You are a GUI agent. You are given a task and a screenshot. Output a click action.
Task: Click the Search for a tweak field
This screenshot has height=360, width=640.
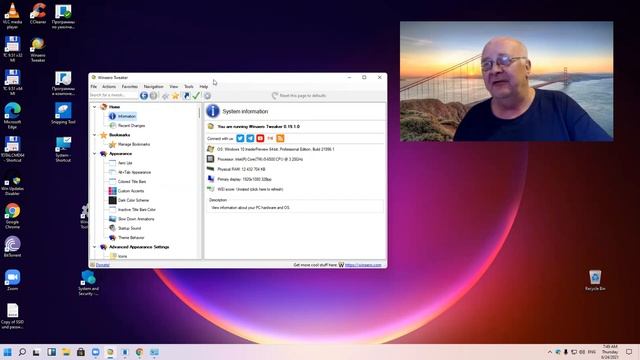[x=114, y=95]
